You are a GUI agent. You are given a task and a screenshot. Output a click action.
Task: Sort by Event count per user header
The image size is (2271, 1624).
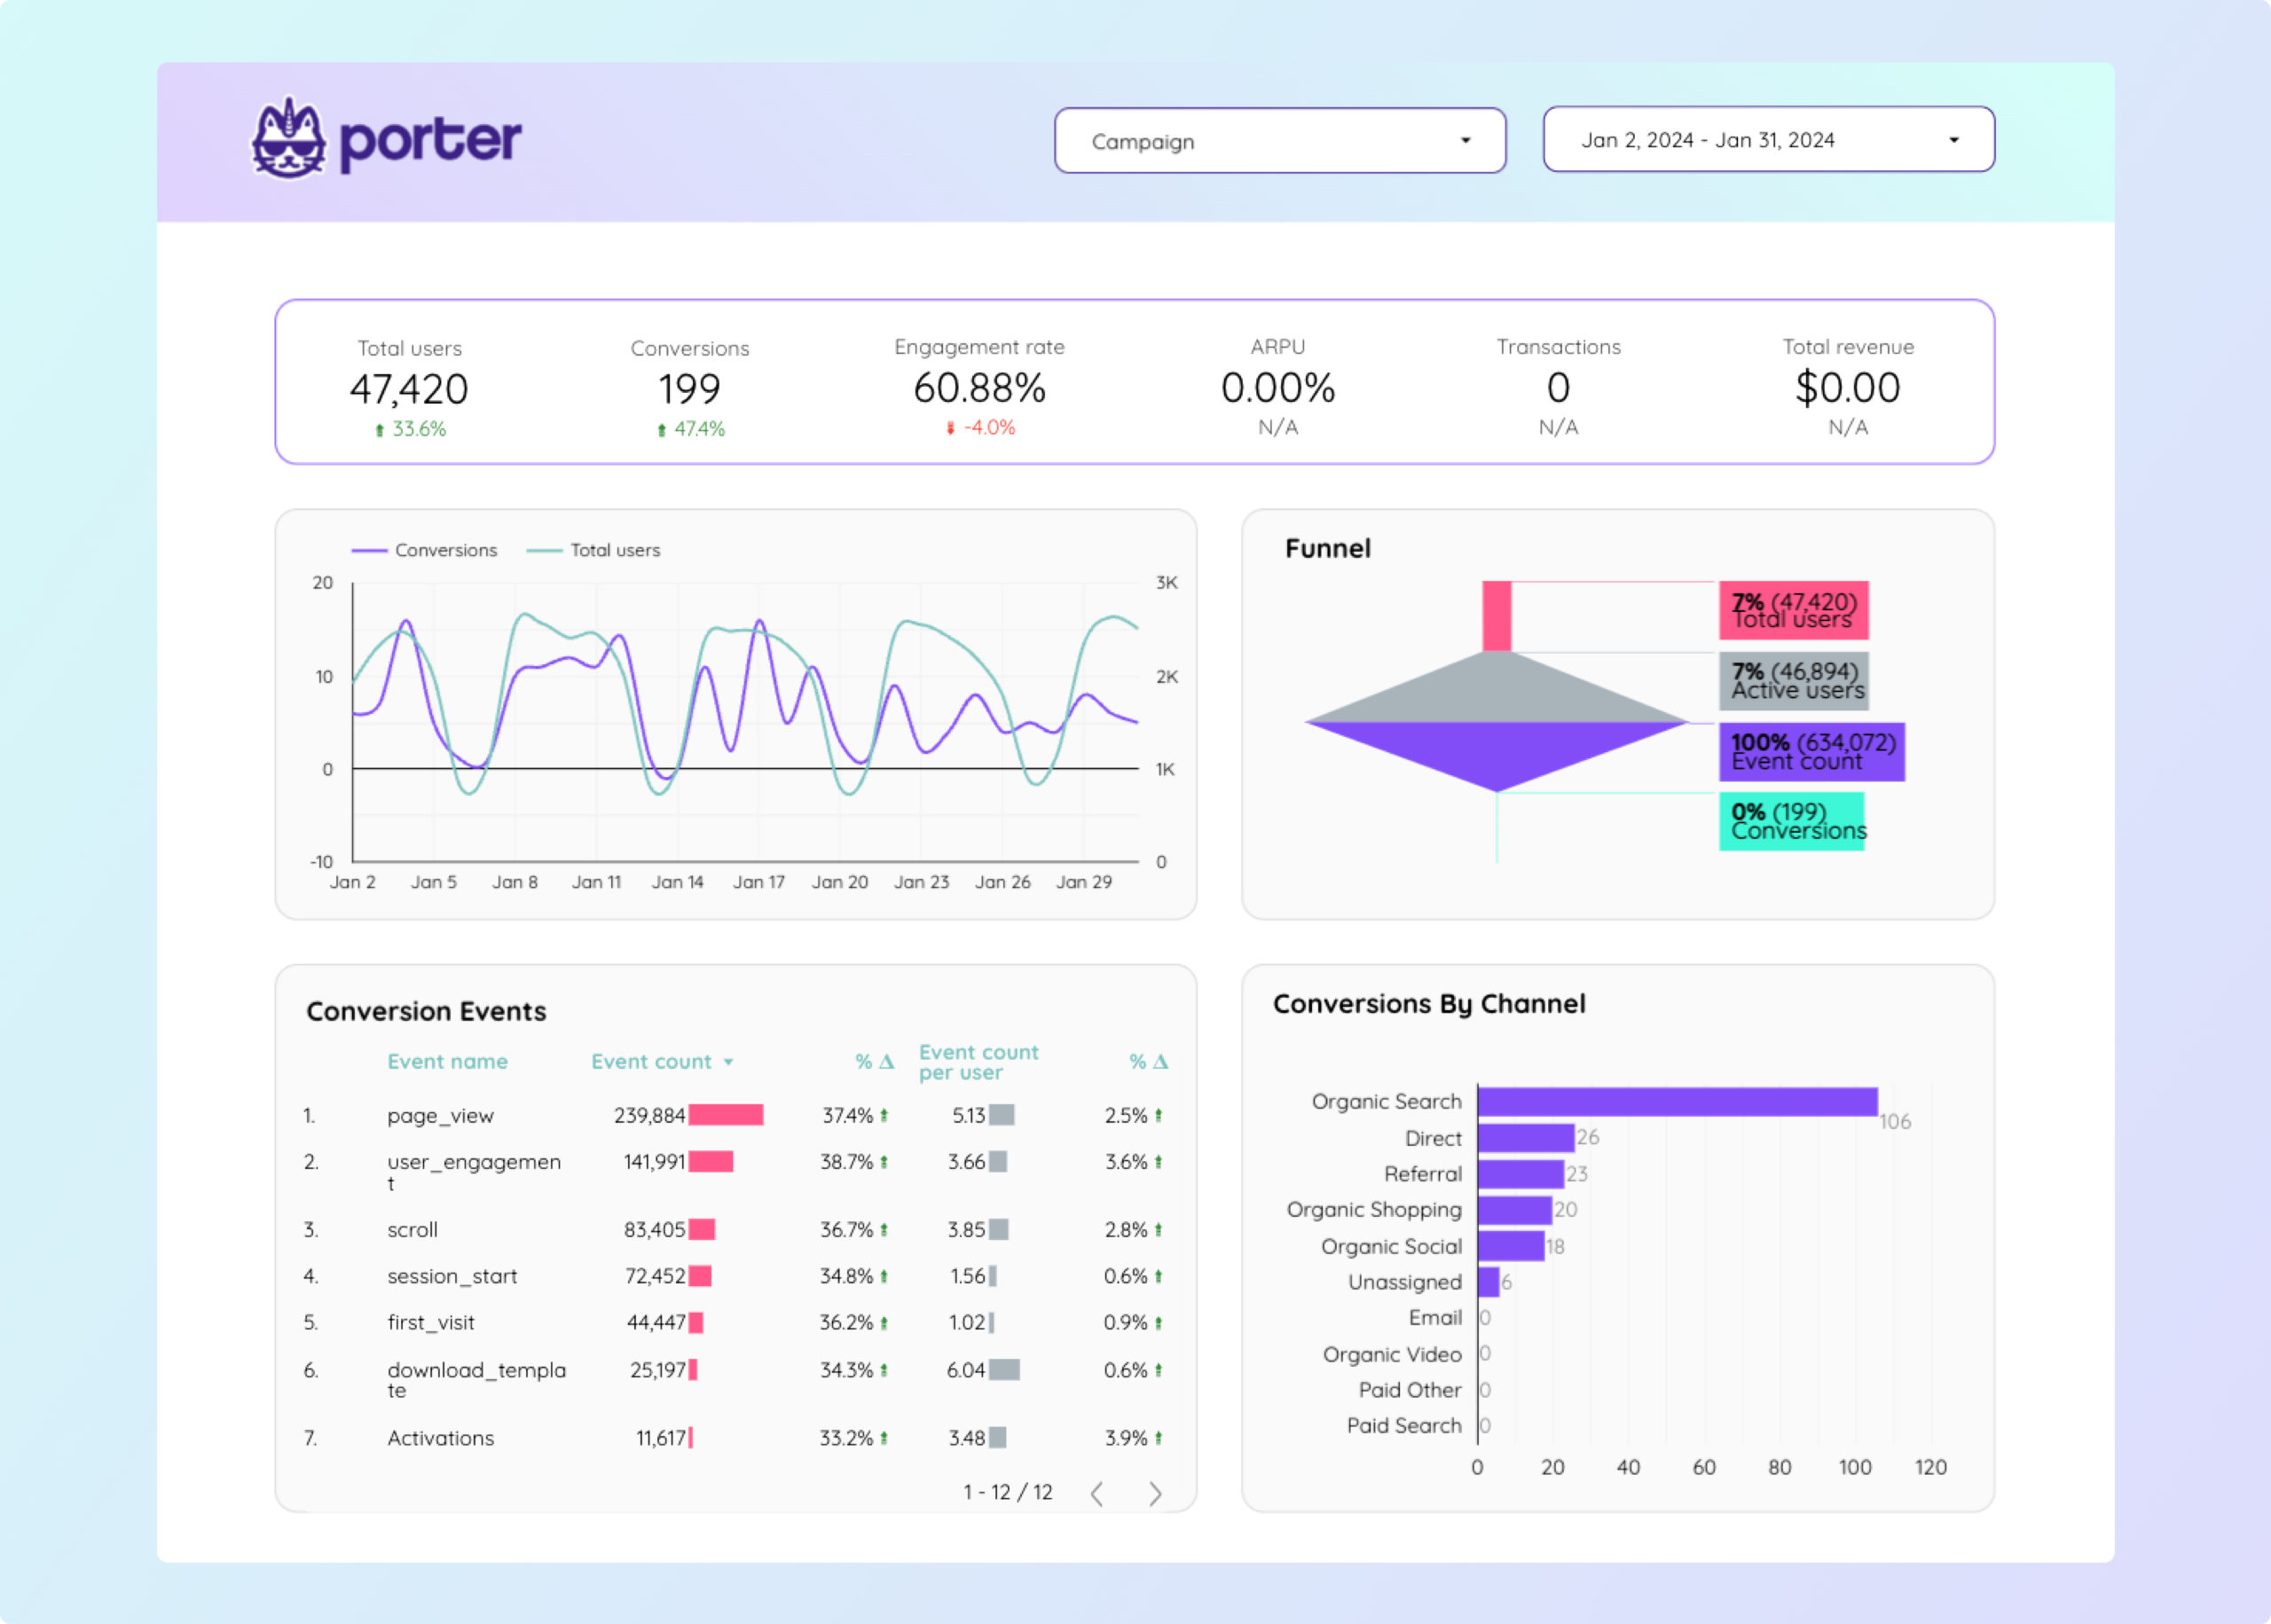click(x=978, y=1062)
